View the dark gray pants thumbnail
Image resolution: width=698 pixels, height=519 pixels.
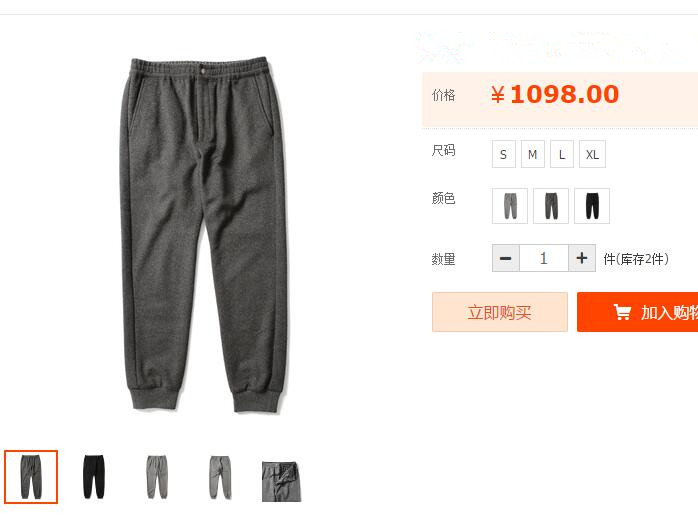pos(31,477)
